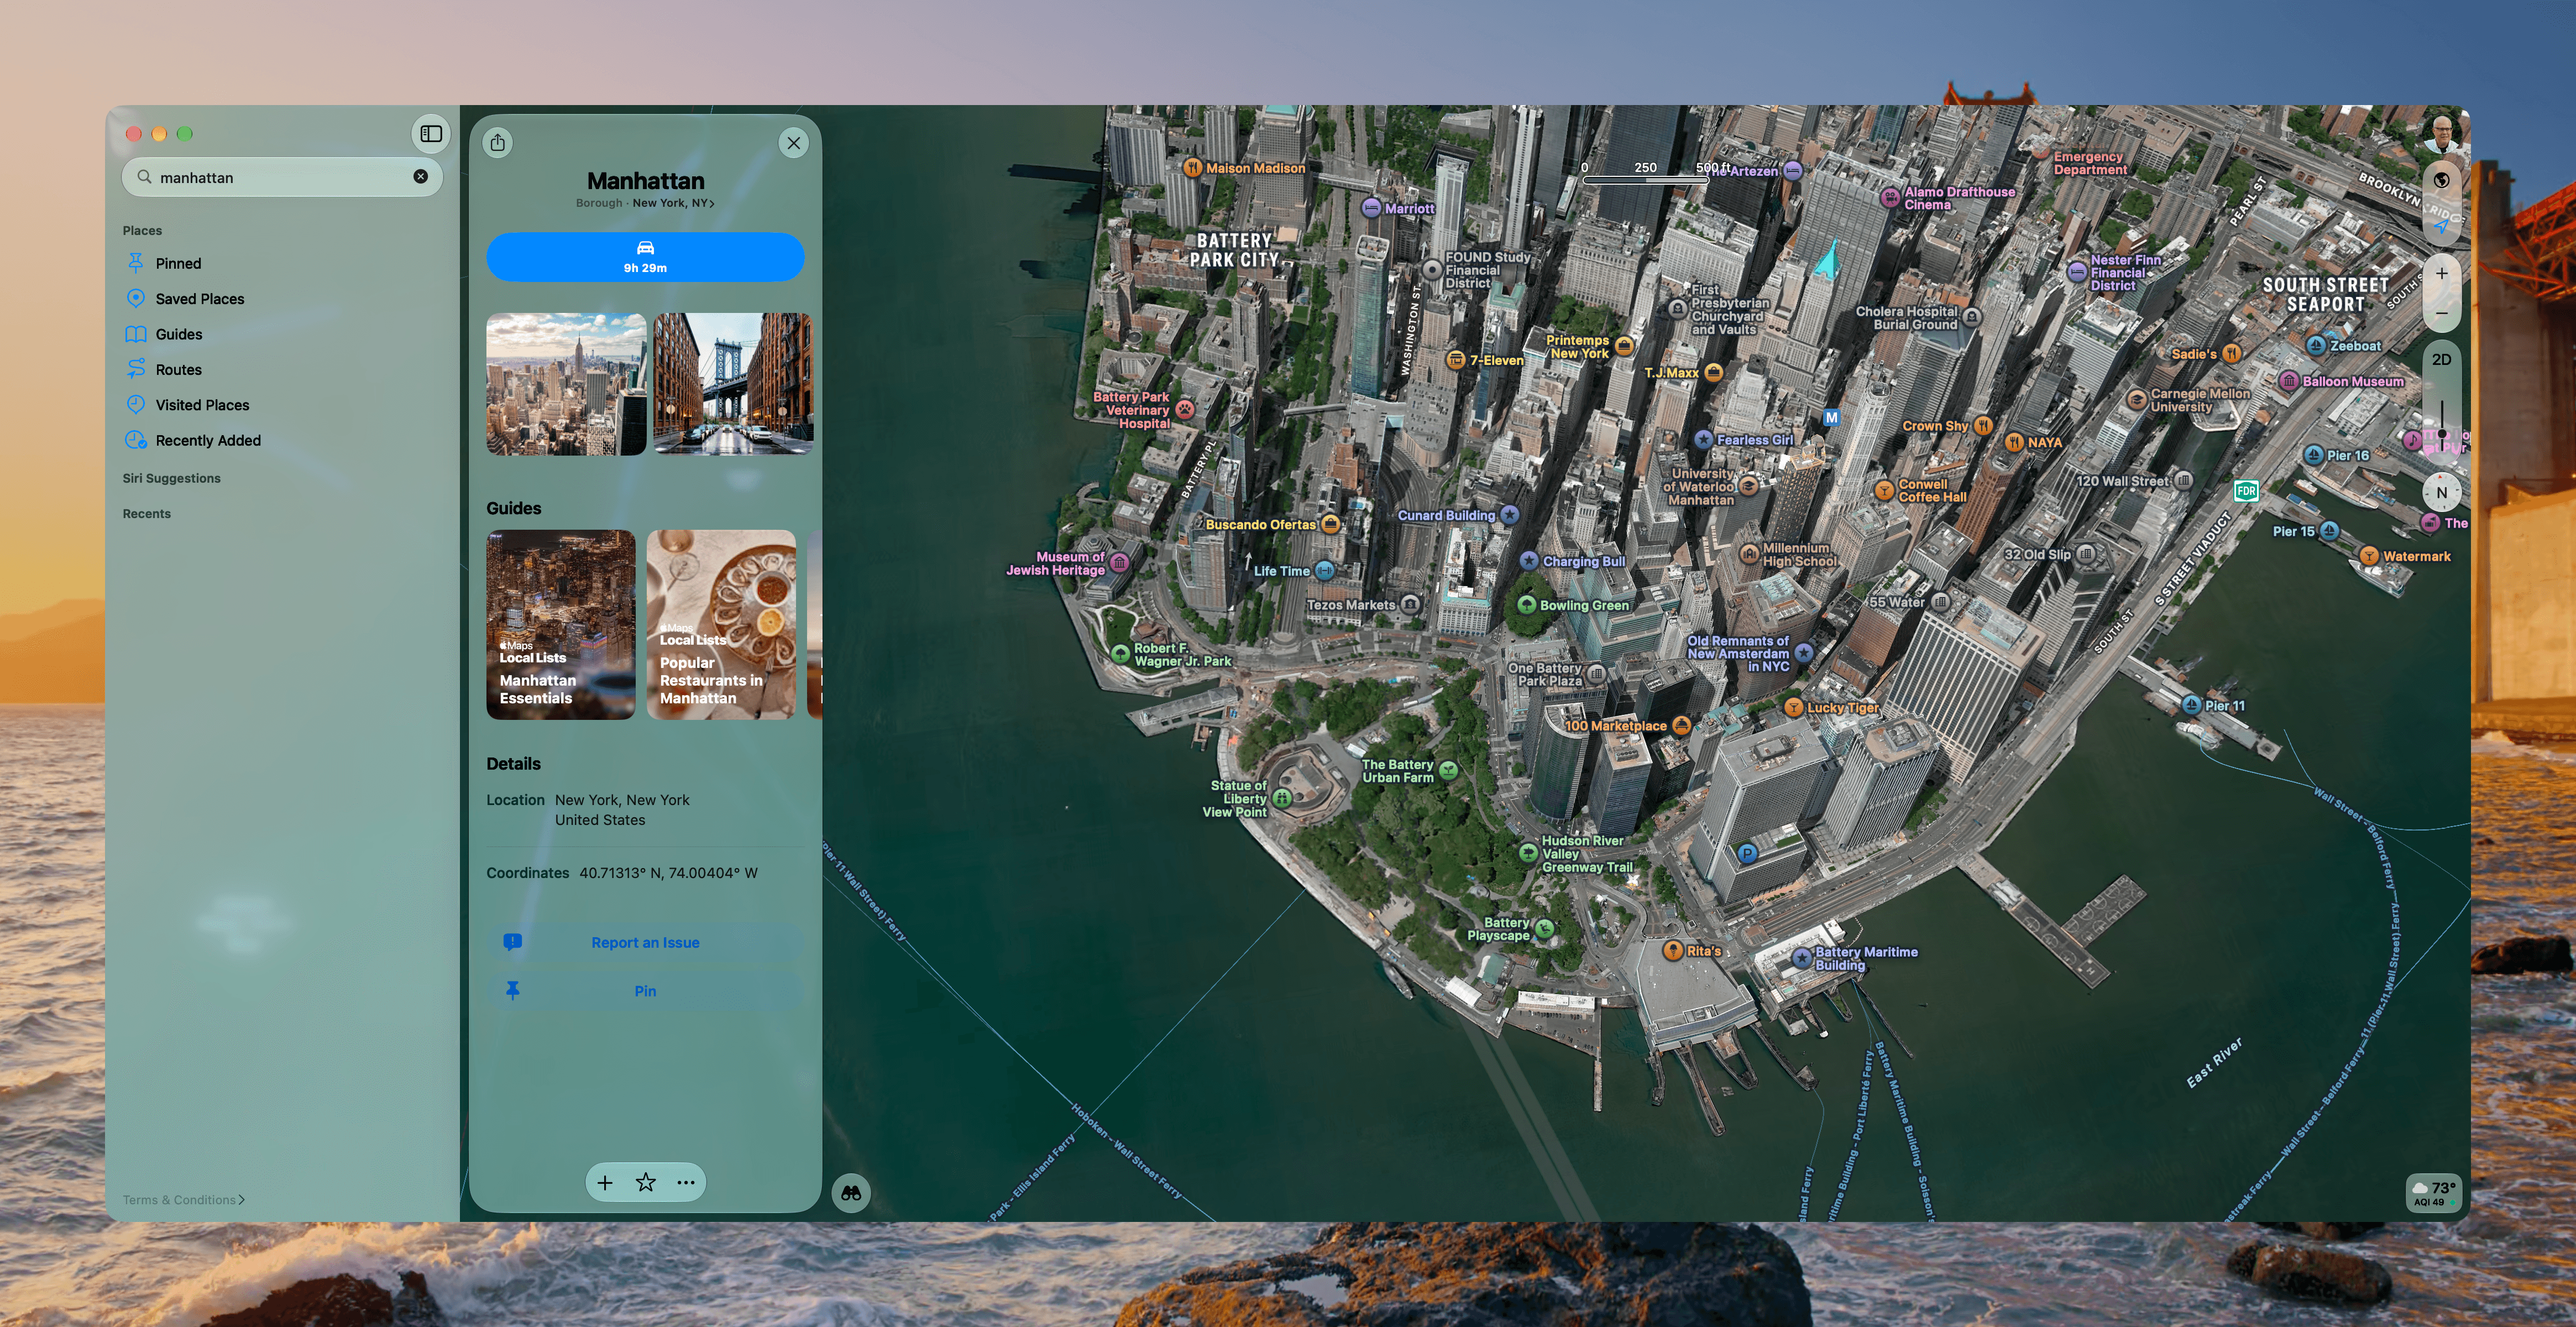Select Rita's restaurant pin
This screenshot has width=2576, height=1327.
point(1672,951)
